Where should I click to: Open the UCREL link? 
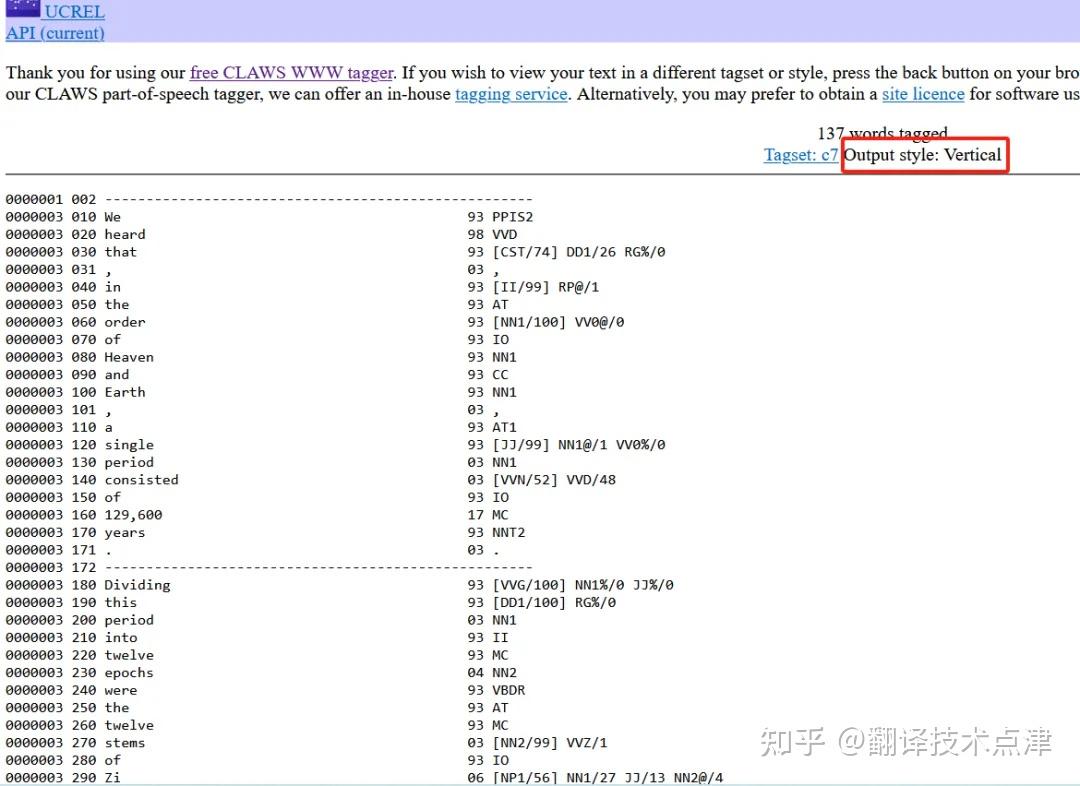pos(74,11)
